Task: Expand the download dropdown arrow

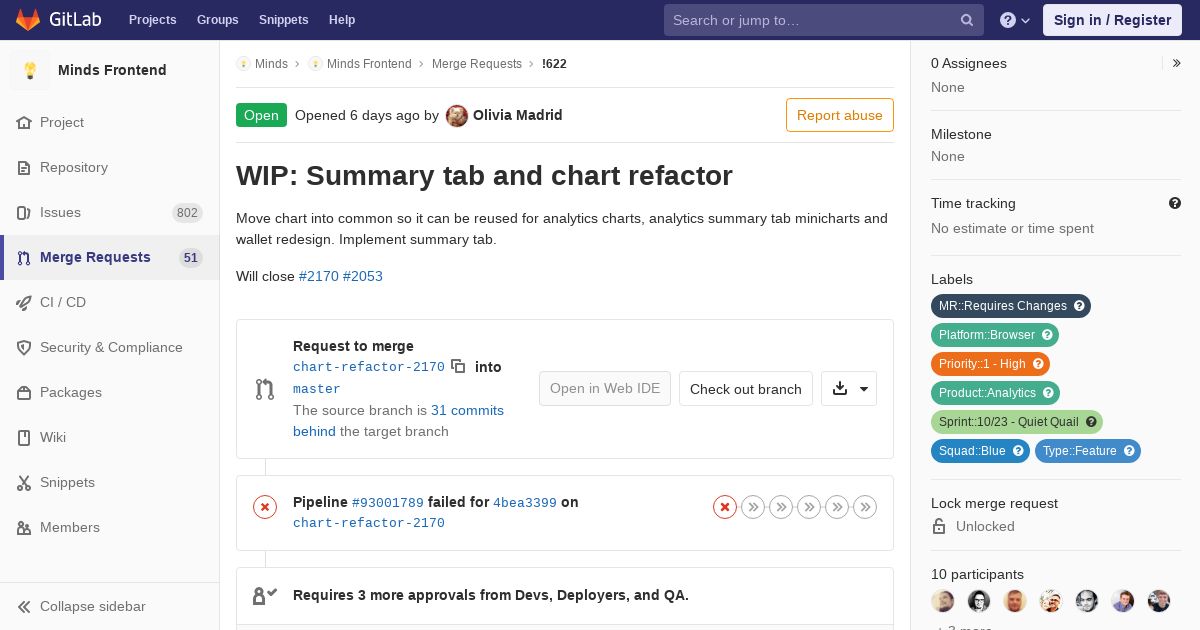Action: coord(864,389)
